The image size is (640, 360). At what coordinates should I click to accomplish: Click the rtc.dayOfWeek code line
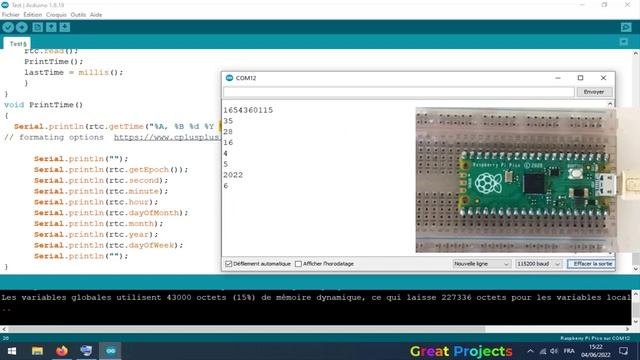[x=109, y=245]
